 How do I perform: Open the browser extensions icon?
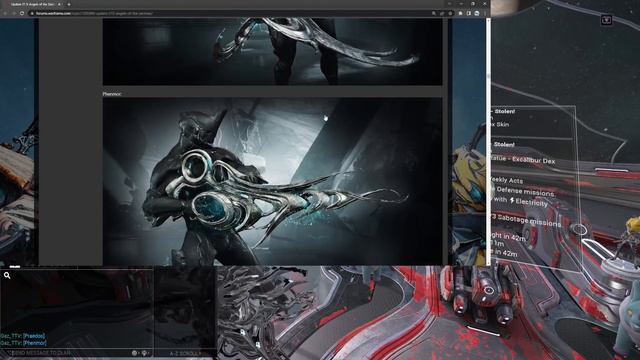coord(460,13)
